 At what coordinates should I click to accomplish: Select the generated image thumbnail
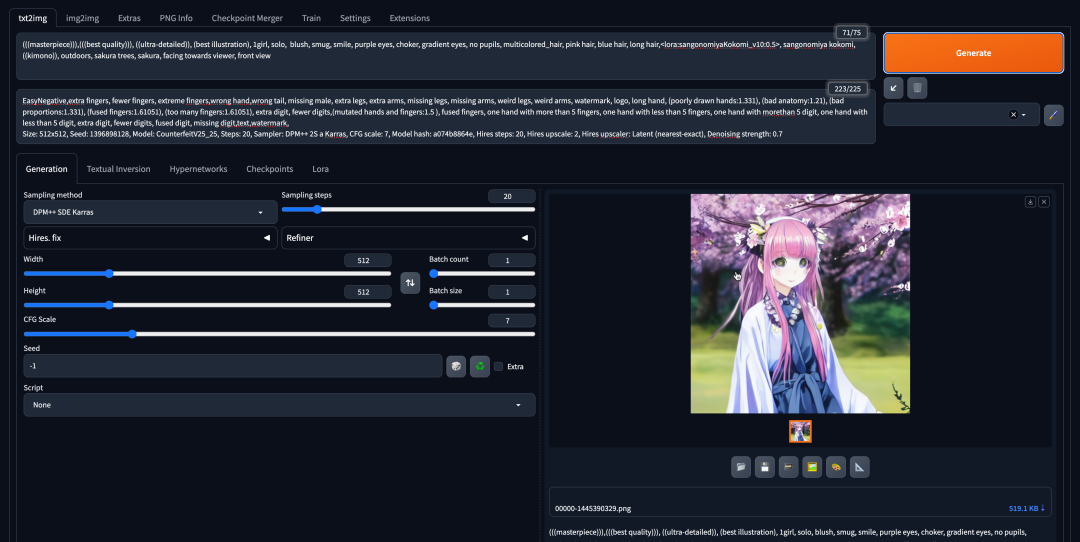click(800, 431)
